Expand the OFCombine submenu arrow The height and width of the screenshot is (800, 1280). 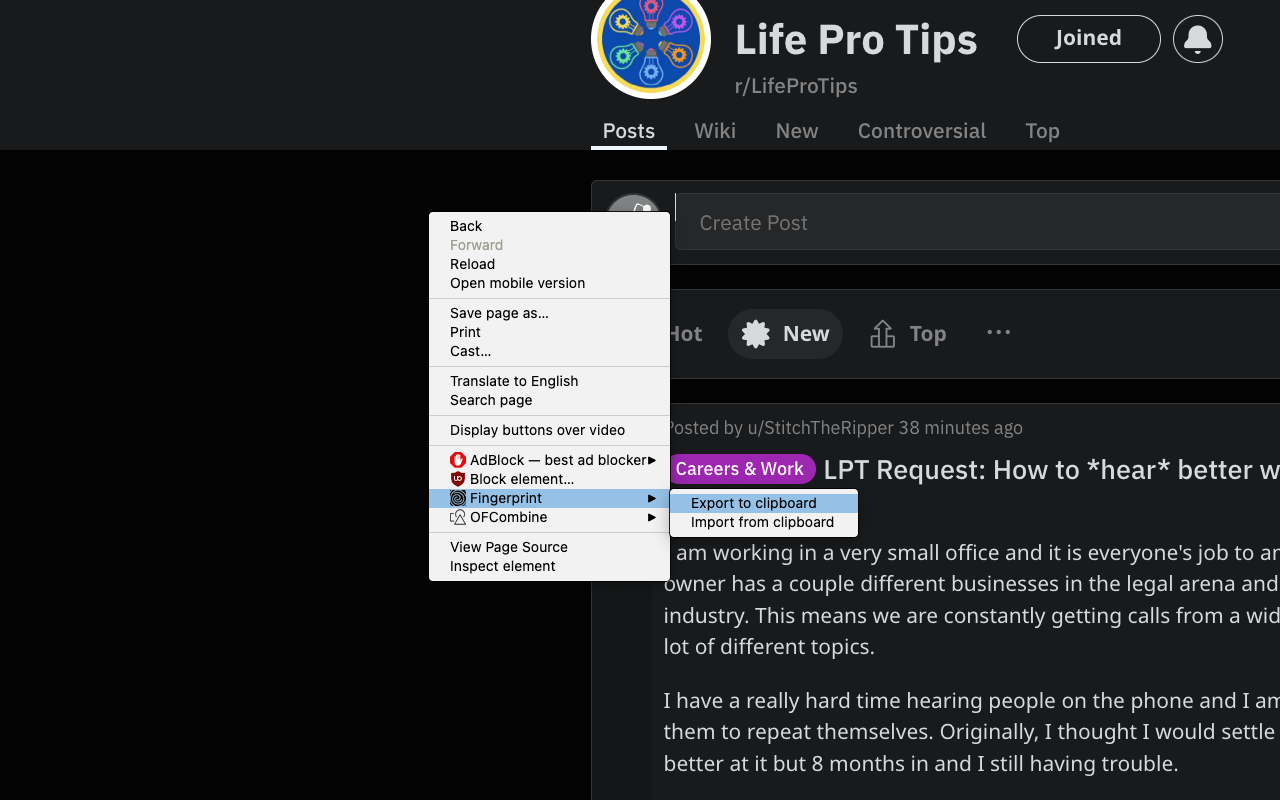(652, 517)
